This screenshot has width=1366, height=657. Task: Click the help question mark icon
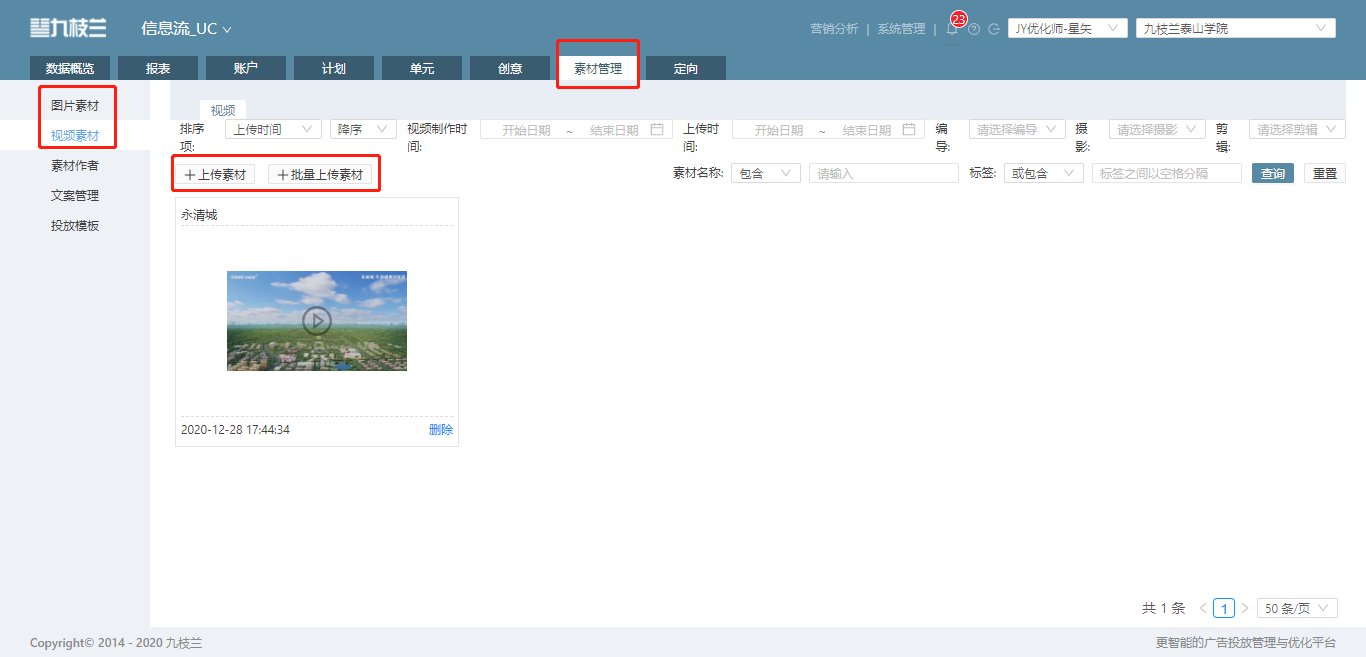coord(974,29)
